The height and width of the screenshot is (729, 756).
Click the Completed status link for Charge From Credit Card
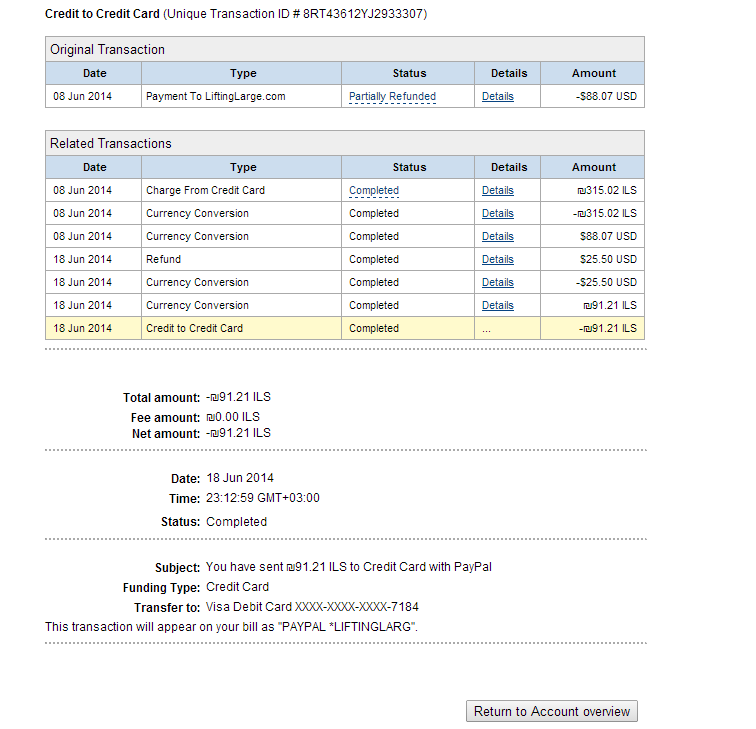click(374, 190)
